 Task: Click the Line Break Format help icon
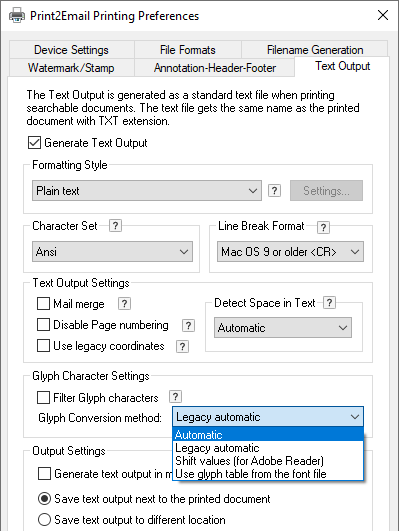point(323,227)
